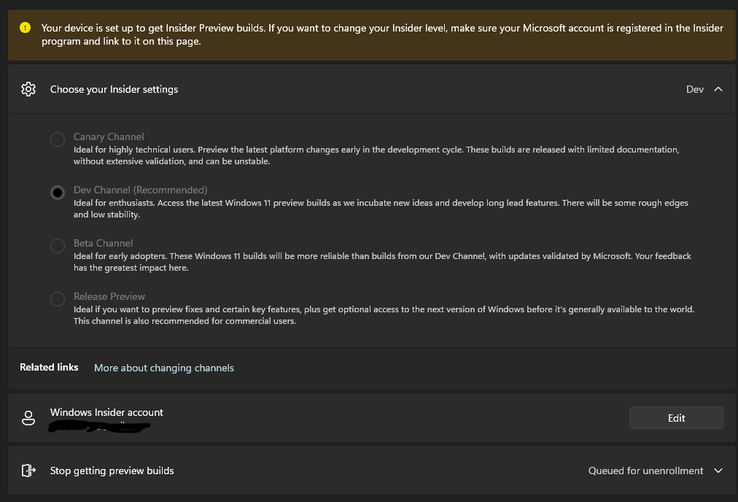Click the Beta Channel title text
The height and width of the screenshot is (502, 738).
pyautogui.click(x=103, y=243)
